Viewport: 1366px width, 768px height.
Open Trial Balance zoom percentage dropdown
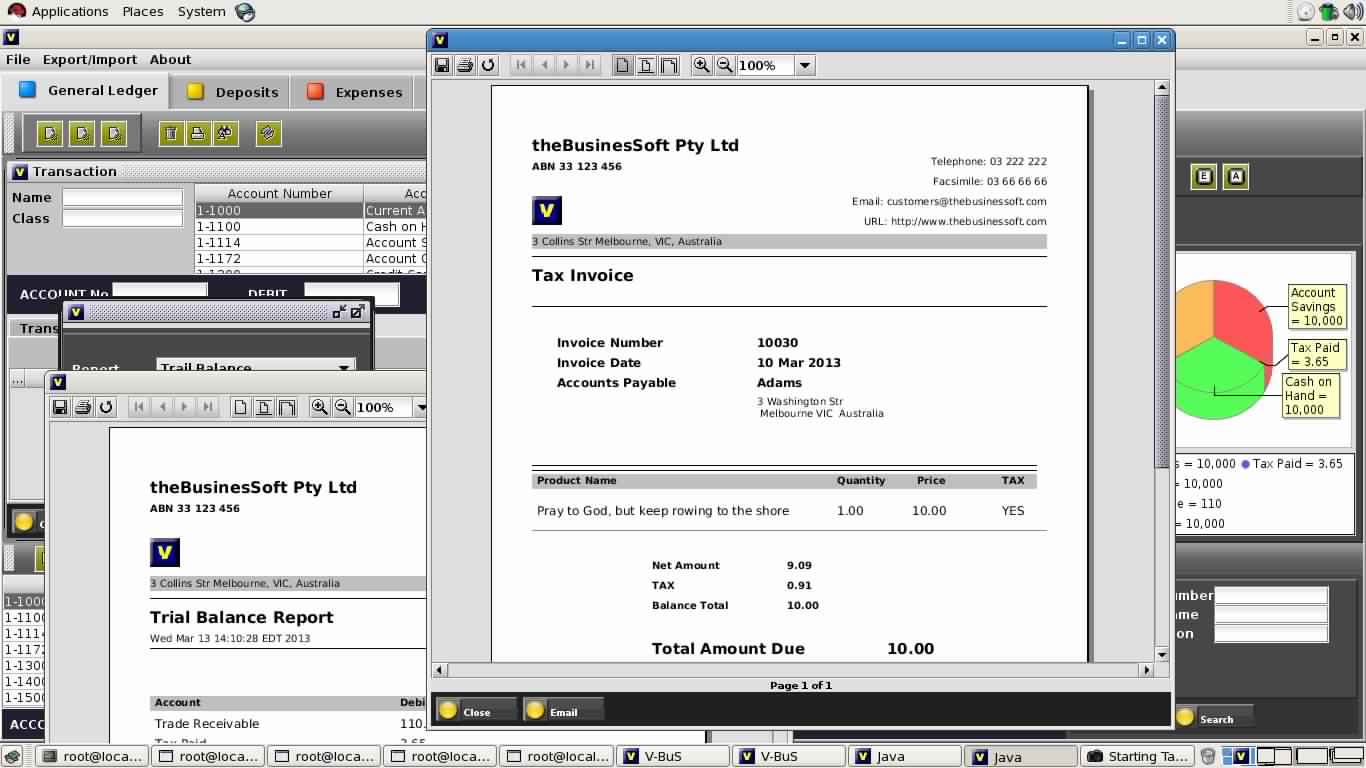[x=420, y=408]
